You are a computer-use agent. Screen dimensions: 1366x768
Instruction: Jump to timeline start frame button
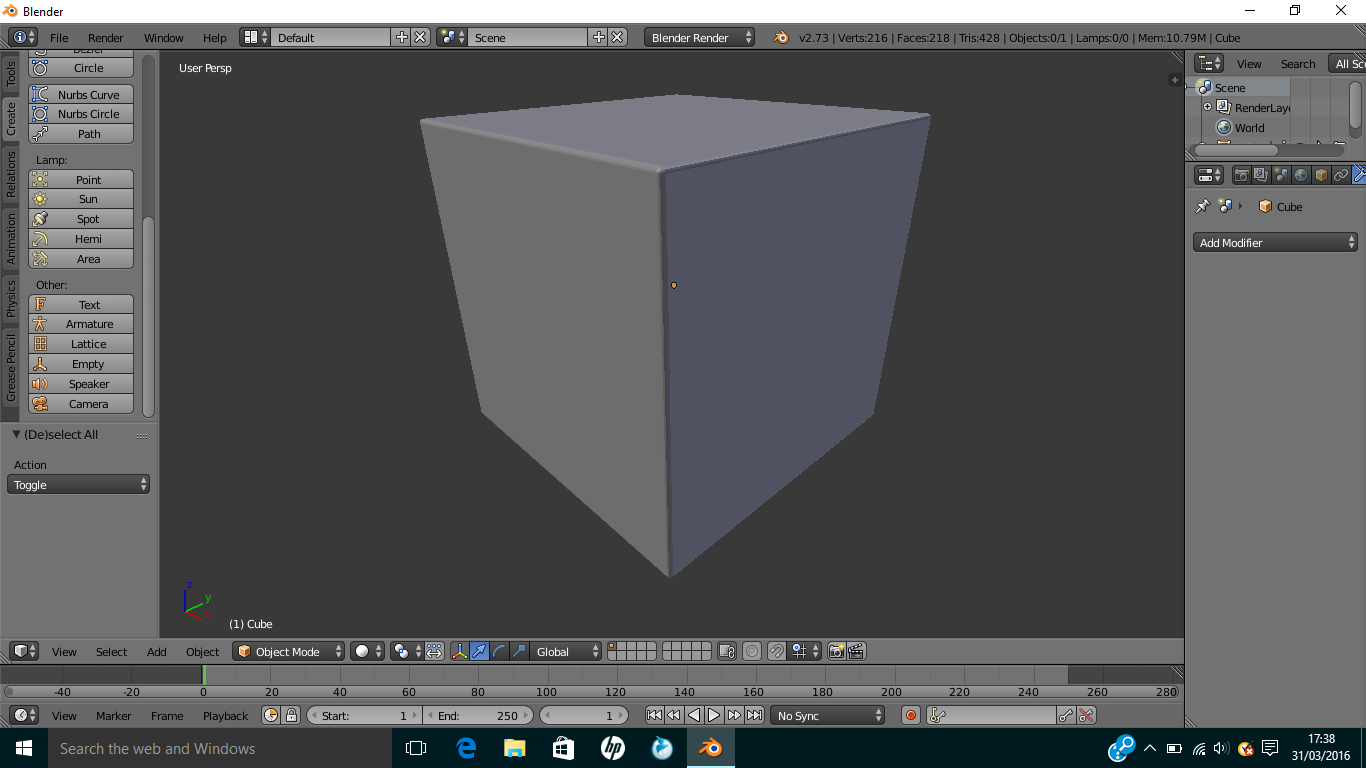(654, 715)
